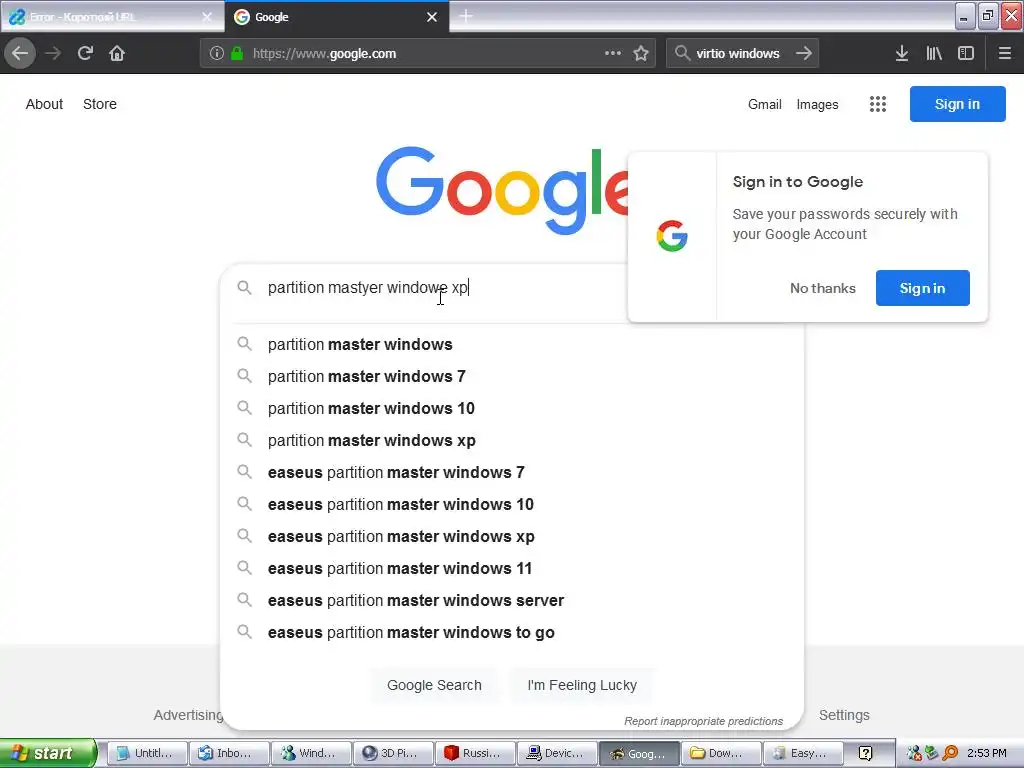Switch to Untitl... taskbar window
This screenshot has width=1024, height=768.
point(147,753)
